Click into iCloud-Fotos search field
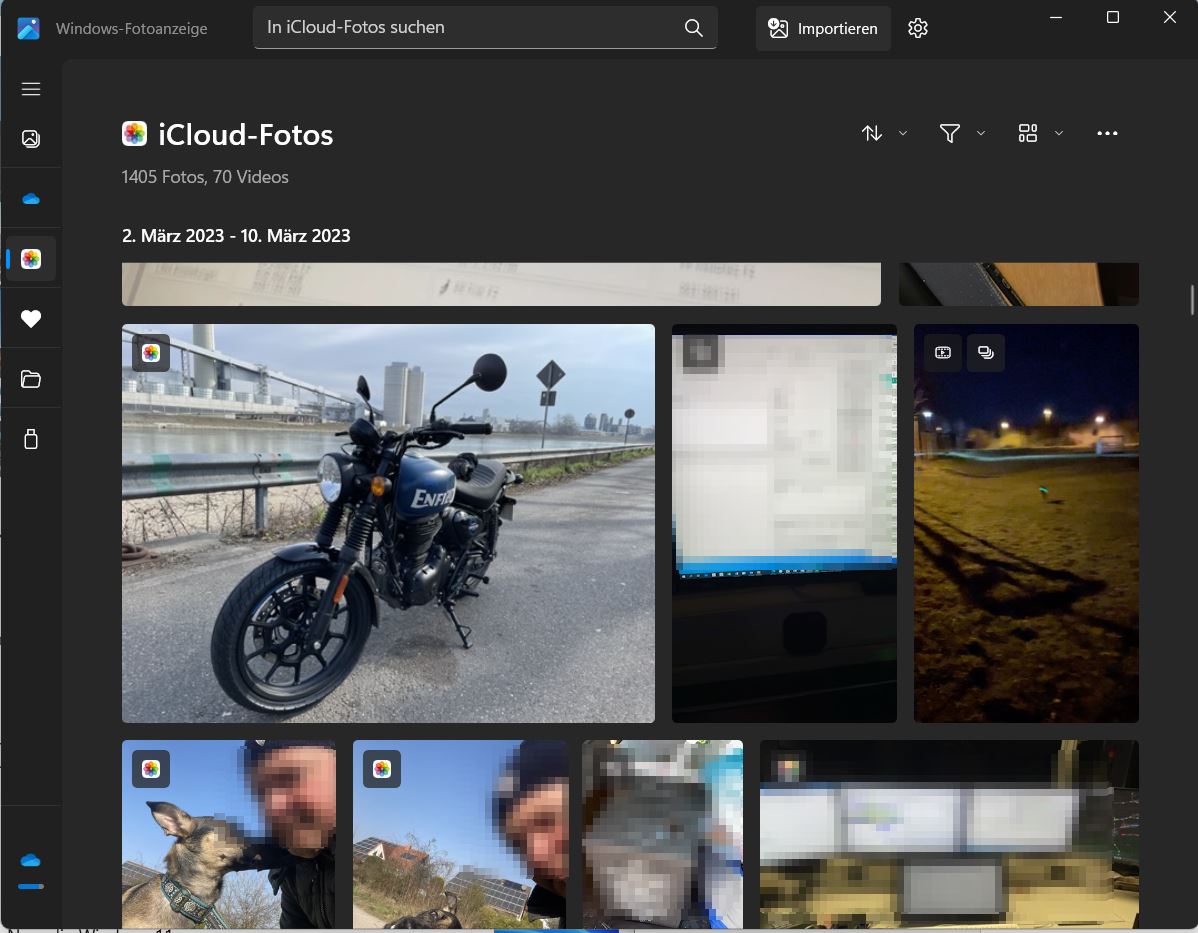 tap(470, 28)
